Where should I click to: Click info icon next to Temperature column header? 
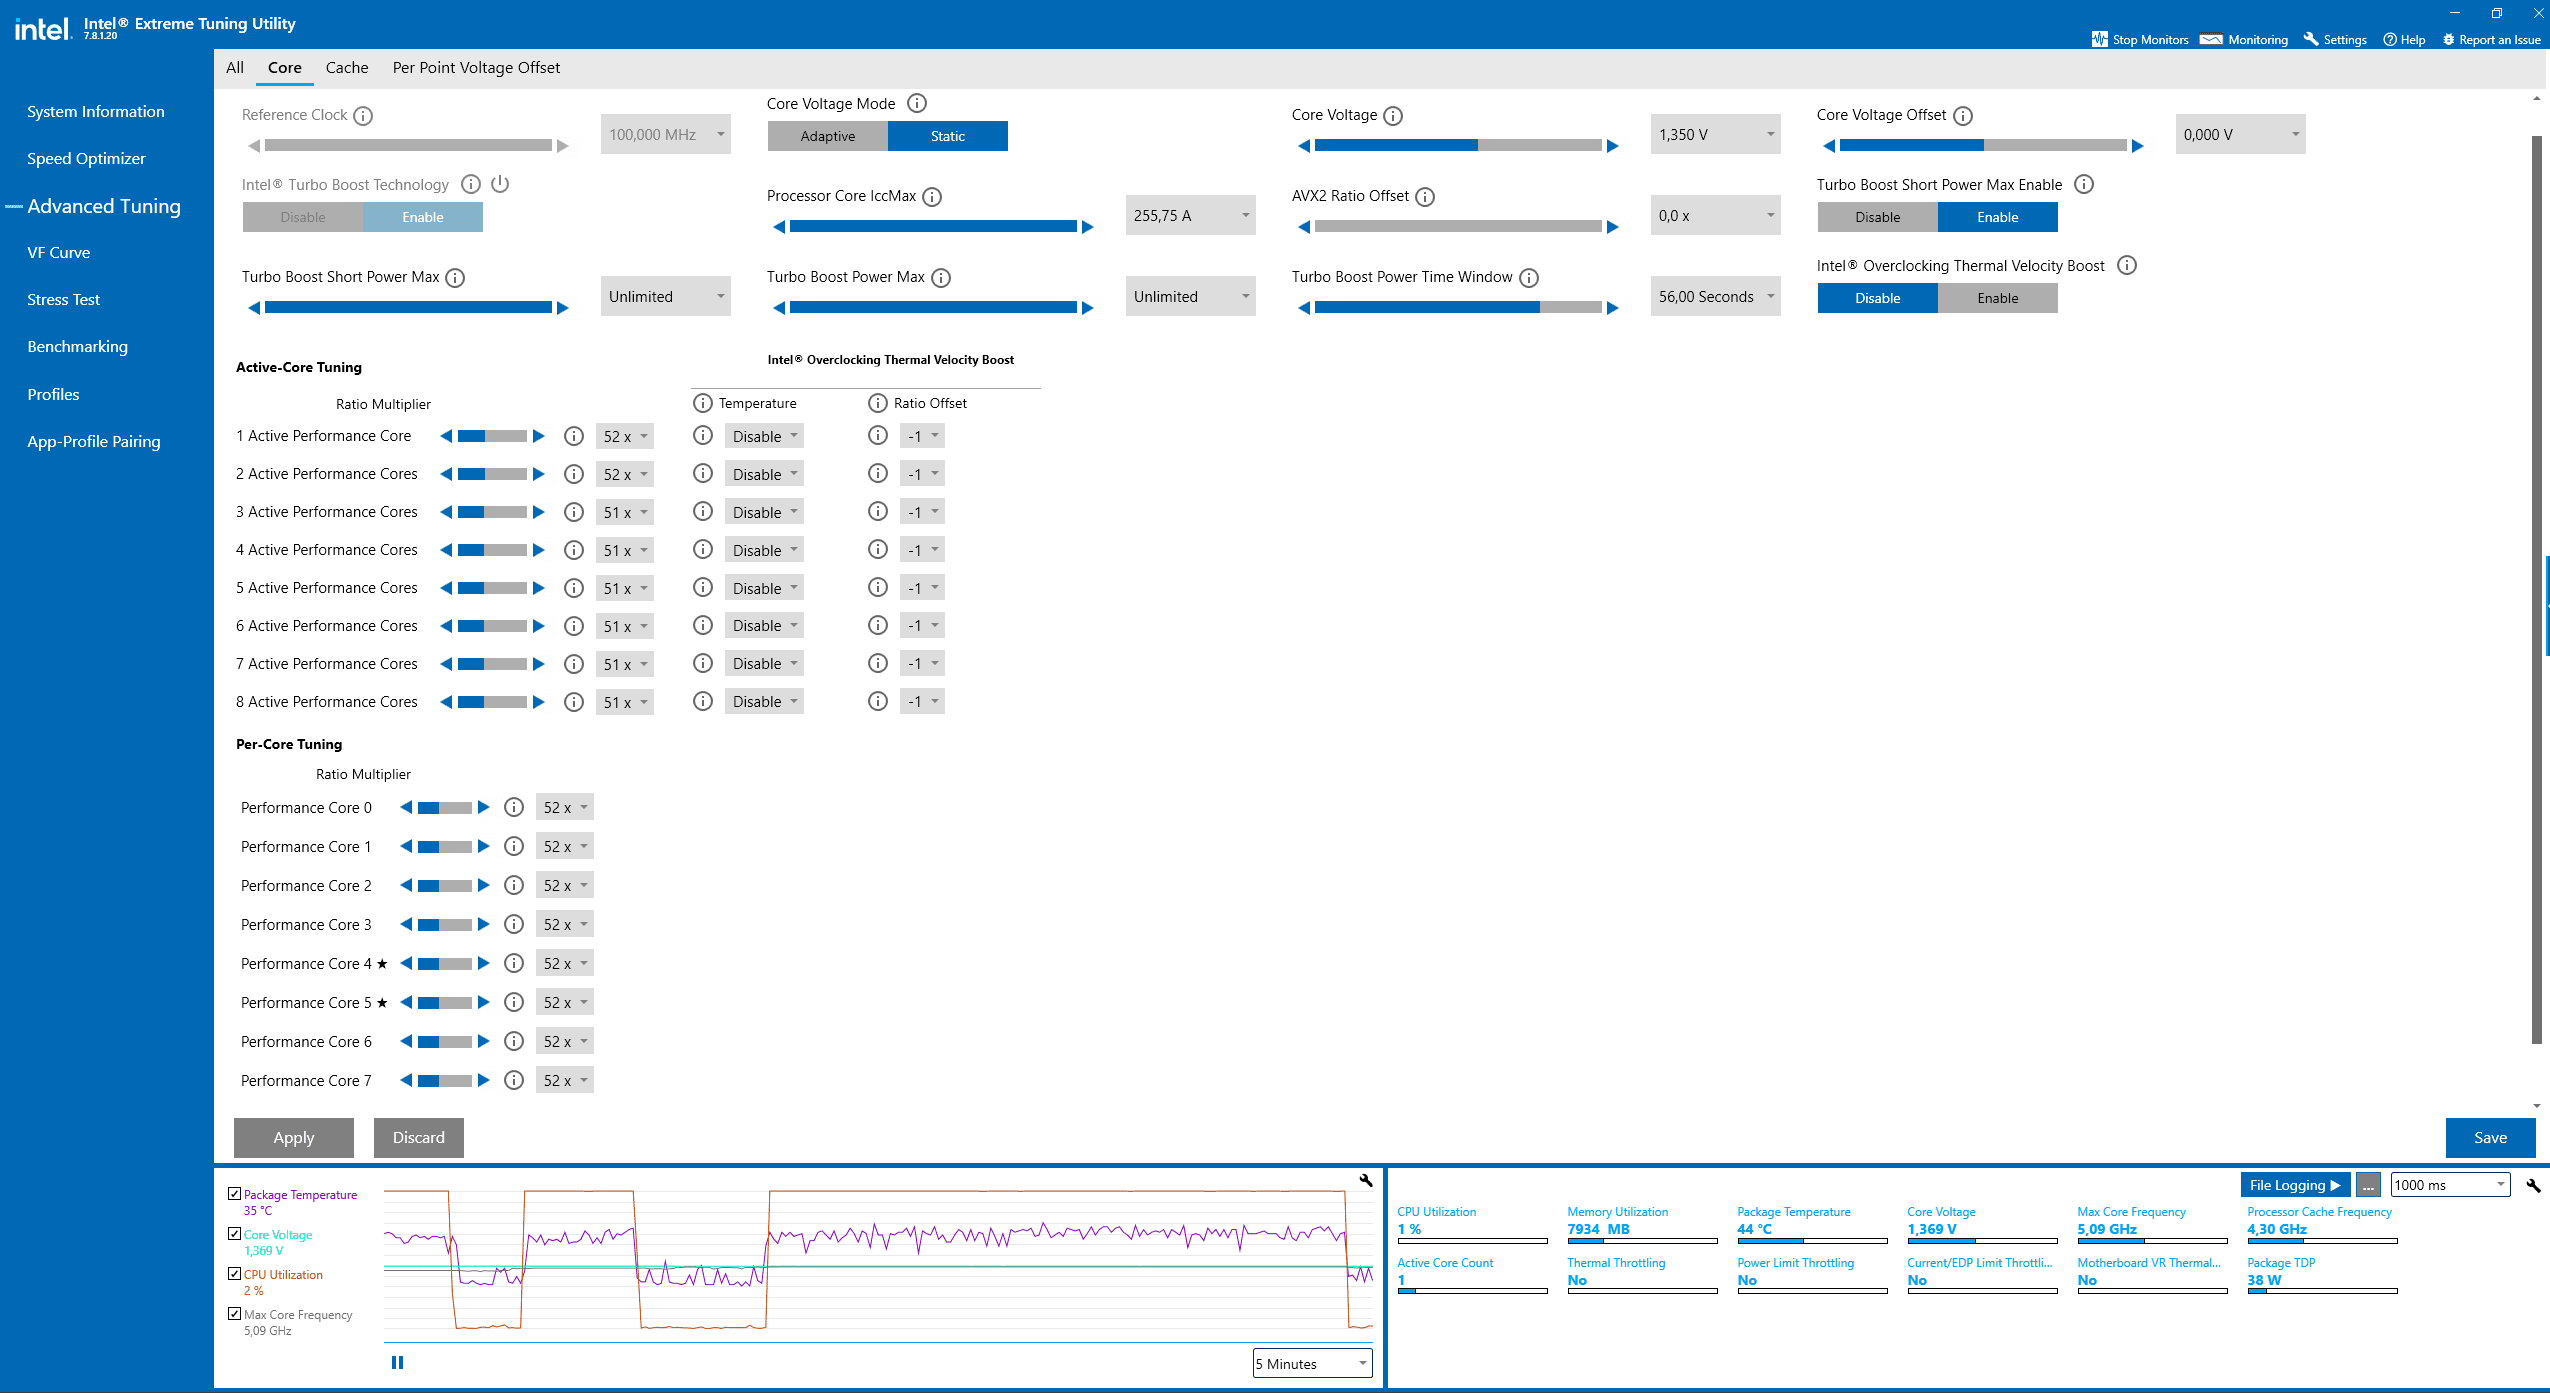pos(703,403)
